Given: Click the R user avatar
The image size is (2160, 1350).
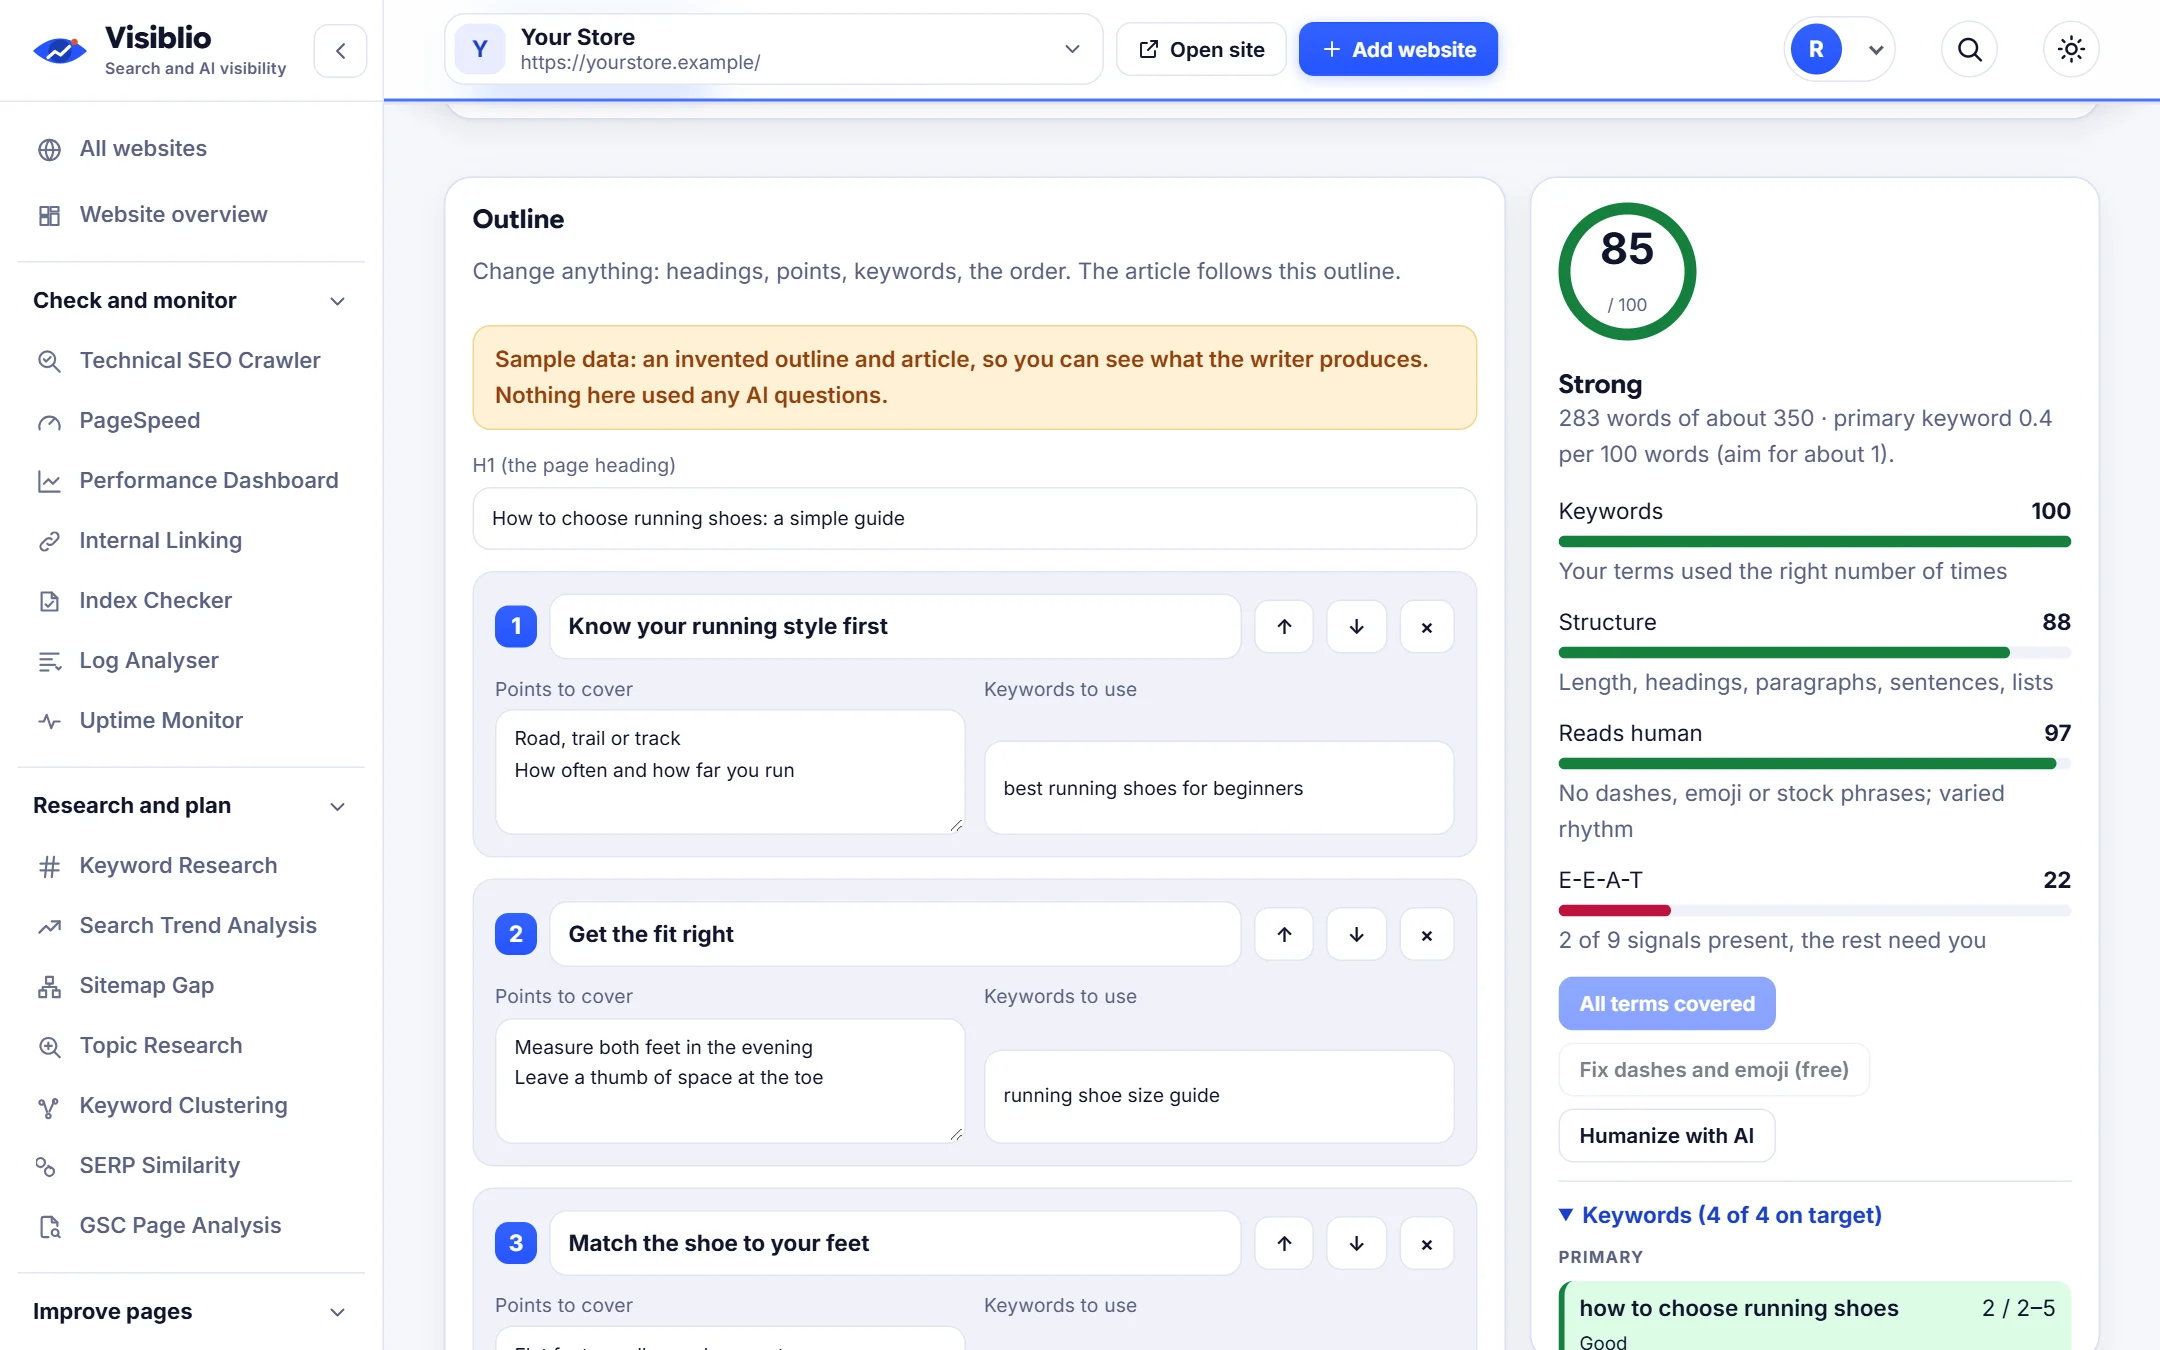Looking at the screenshot, I should click(x=1816, y=49).
